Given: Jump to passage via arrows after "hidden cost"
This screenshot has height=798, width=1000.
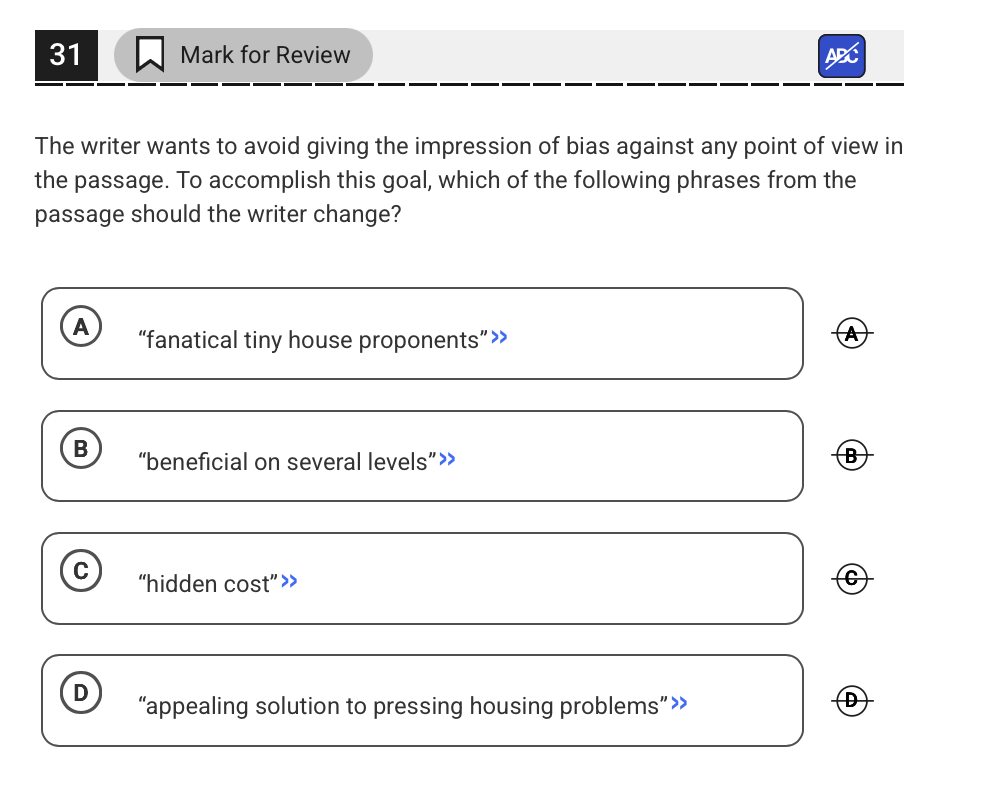Looking at the screenshot, I should tap(290, 581).
